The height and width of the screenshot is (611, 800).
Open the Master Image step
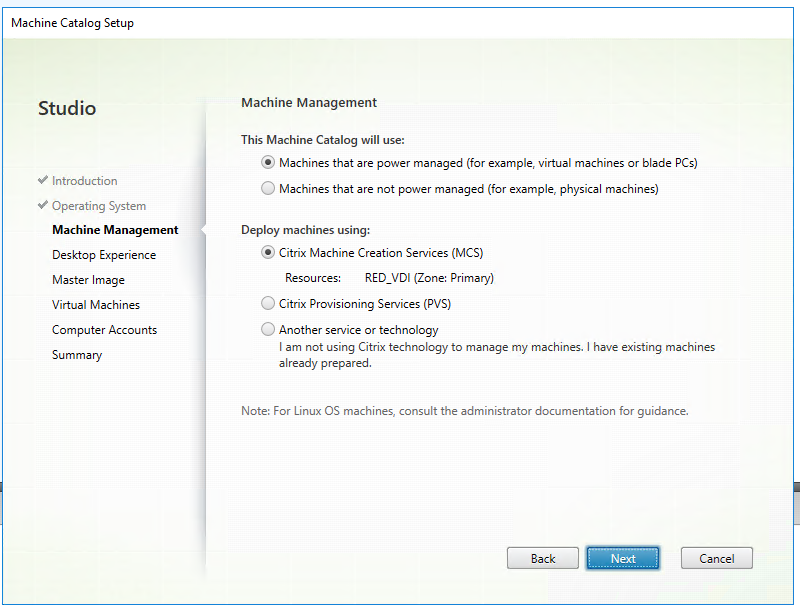point(88,279)
